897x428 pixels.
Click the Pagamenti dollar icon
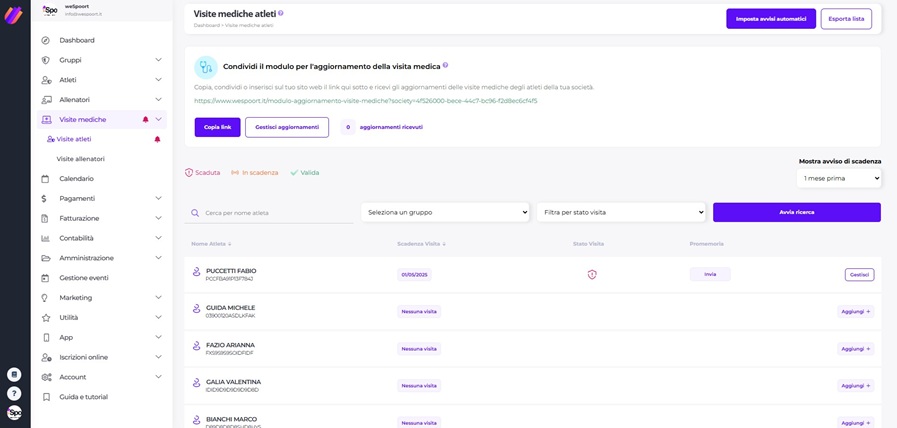tap(46, 199)
